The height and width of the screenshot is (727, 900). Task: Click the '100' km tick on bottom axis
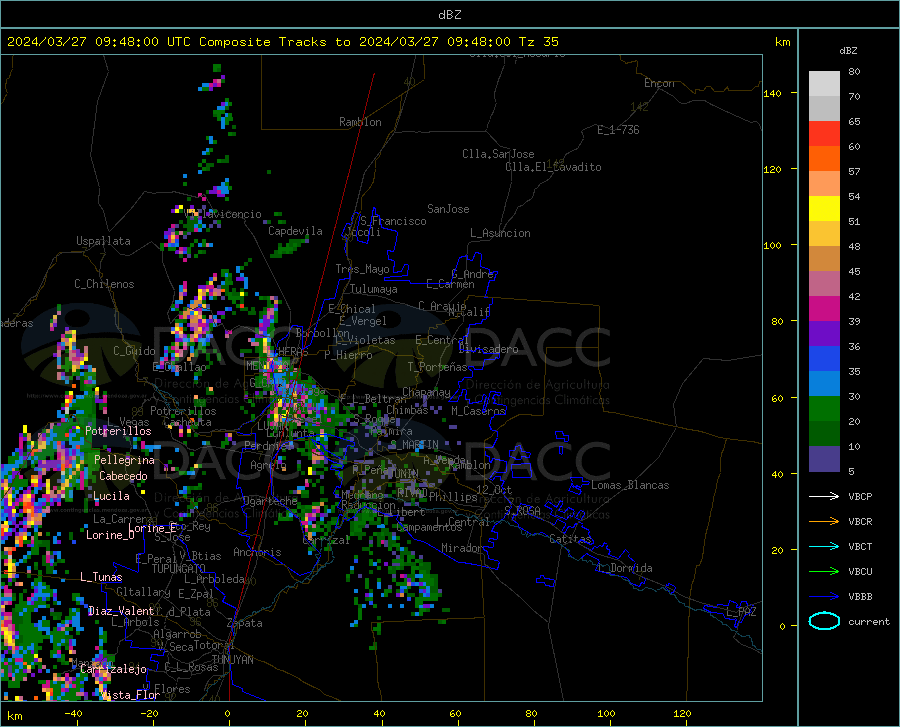pyautogui.click(x=606, y=713)
